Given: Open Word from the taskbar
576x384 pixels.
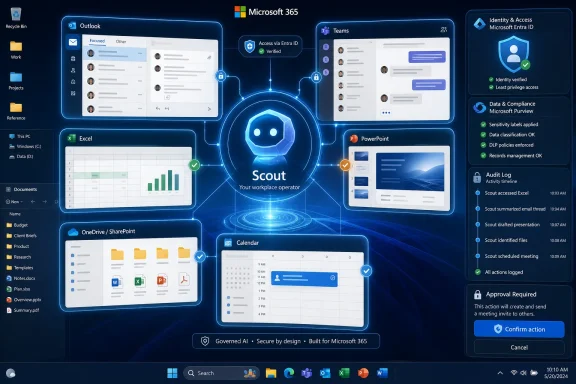Looking at the screenshot, I should click(382, 373).
